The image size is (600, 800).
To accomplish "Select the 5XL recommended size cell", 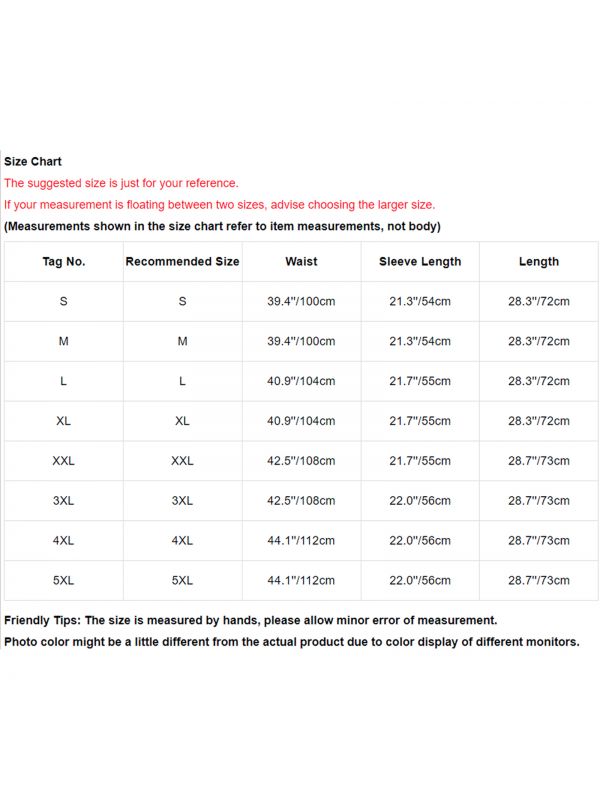I will click(x=182, y=580).
